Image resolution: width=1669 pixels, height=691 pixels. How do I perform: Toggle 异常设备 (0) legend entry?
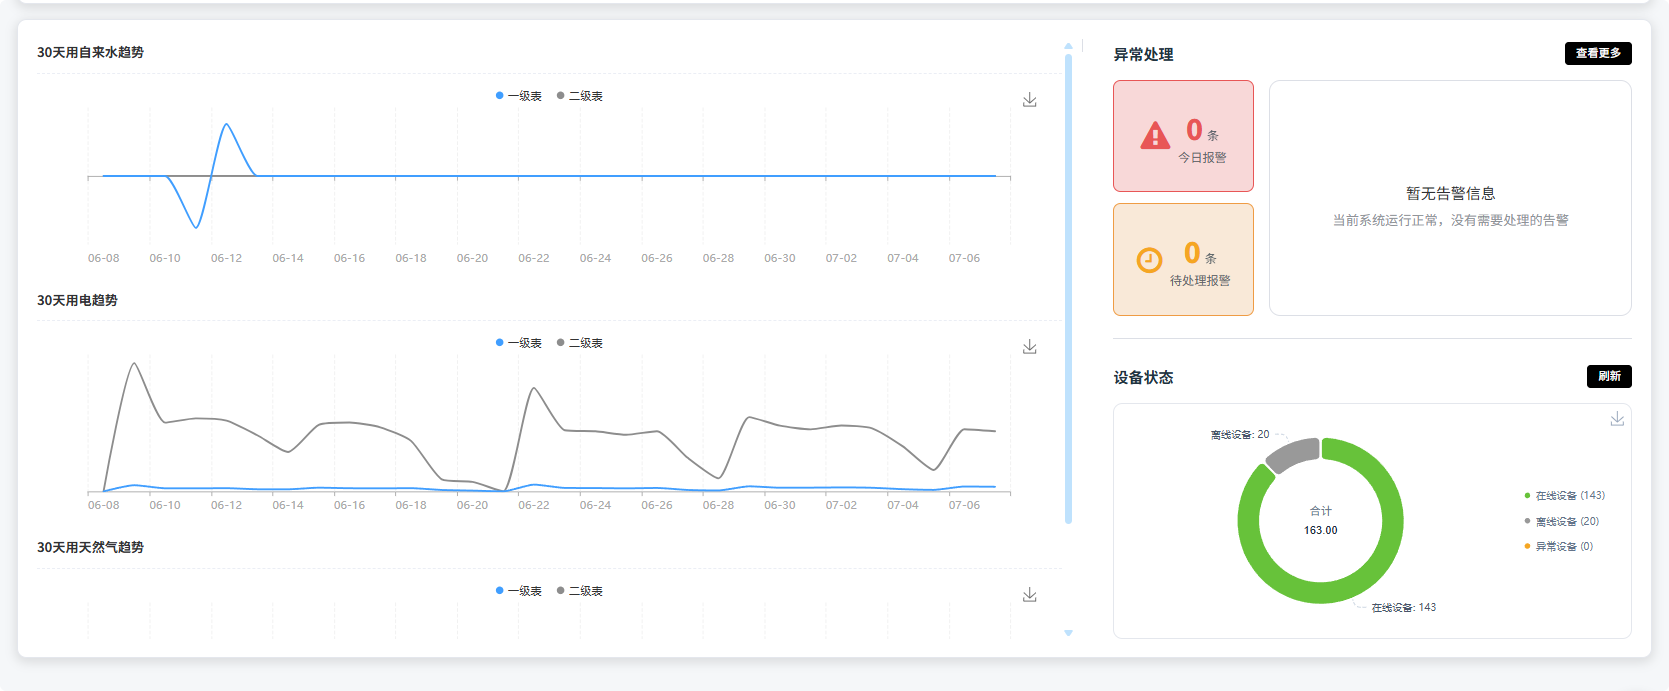pyautogui.click(x=1559, y=547)
